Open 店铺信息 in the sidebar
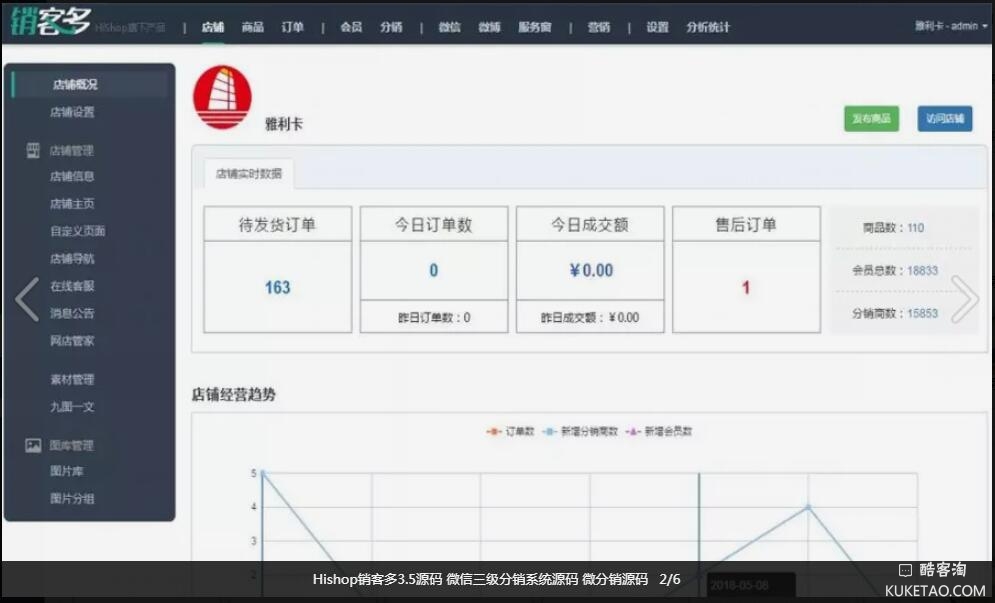The width and height of the screenshot is (995, 603). pyautogui.click(x=72, y=176)
